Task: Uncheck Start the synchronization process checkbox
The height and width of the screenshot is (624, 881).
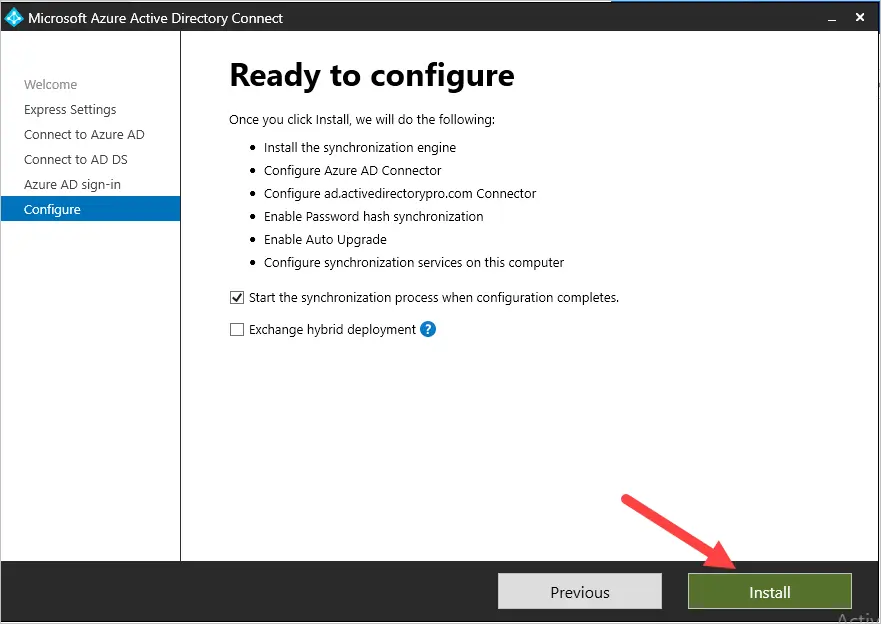Action: (237, 298)
